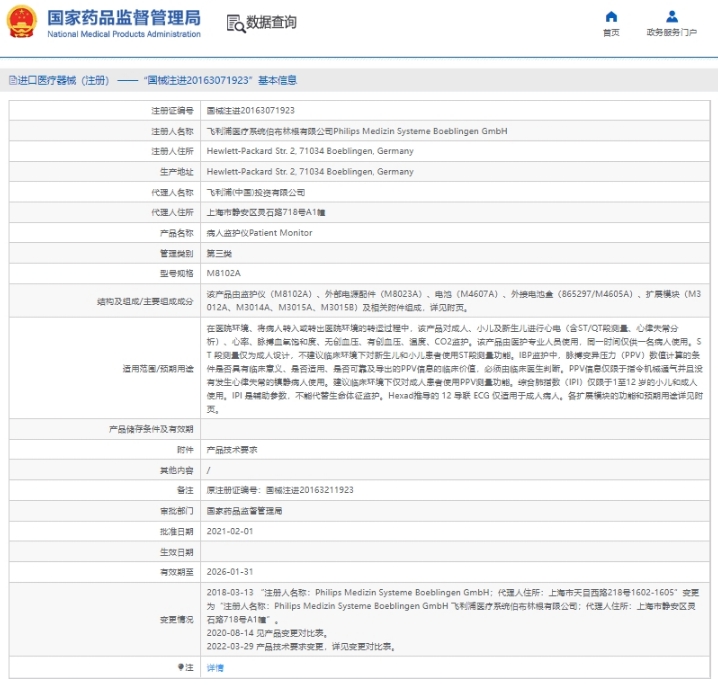718x685 pixels.
Task: Click the National Medical Products Administration subtitle
Action: click(x=124, y=34)
